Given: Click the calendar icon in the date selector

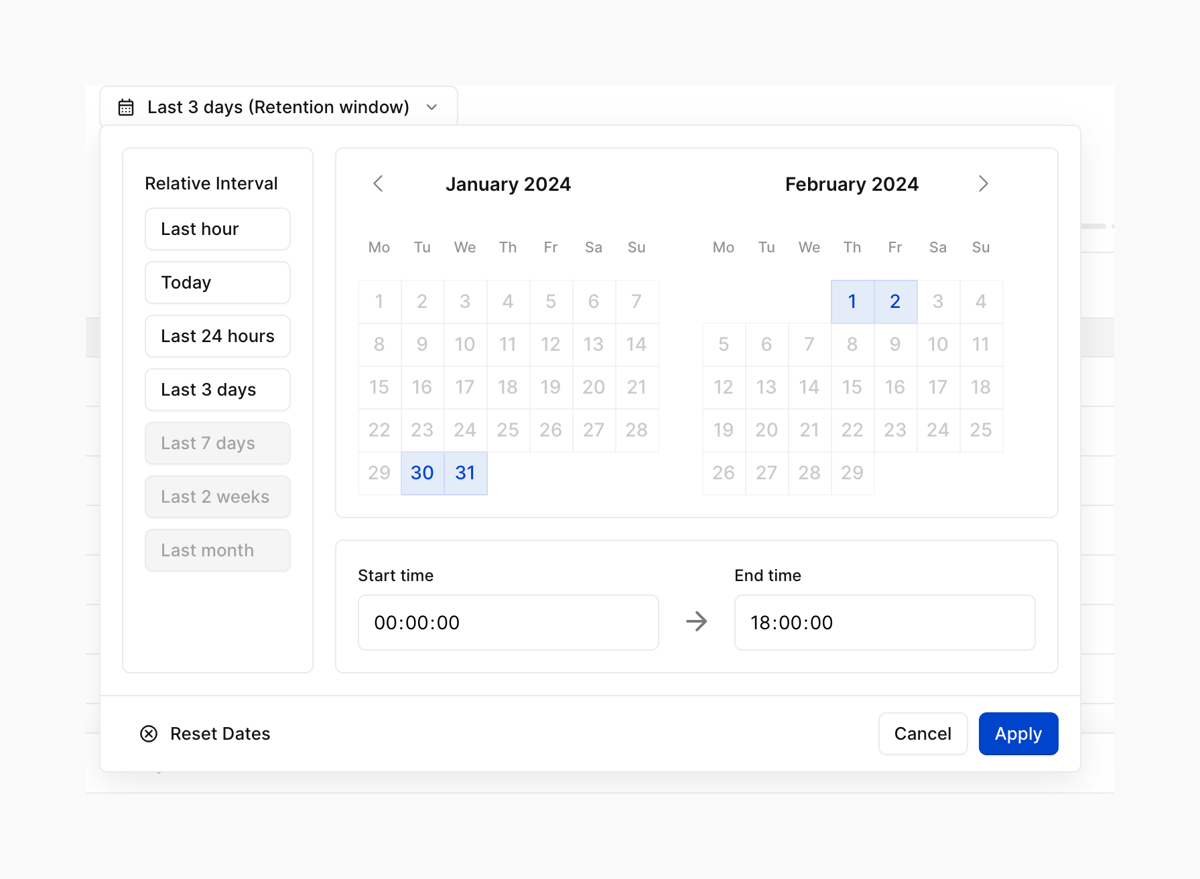Looking at the screenshot, I should pyautogui.click(x=125, y=106).
